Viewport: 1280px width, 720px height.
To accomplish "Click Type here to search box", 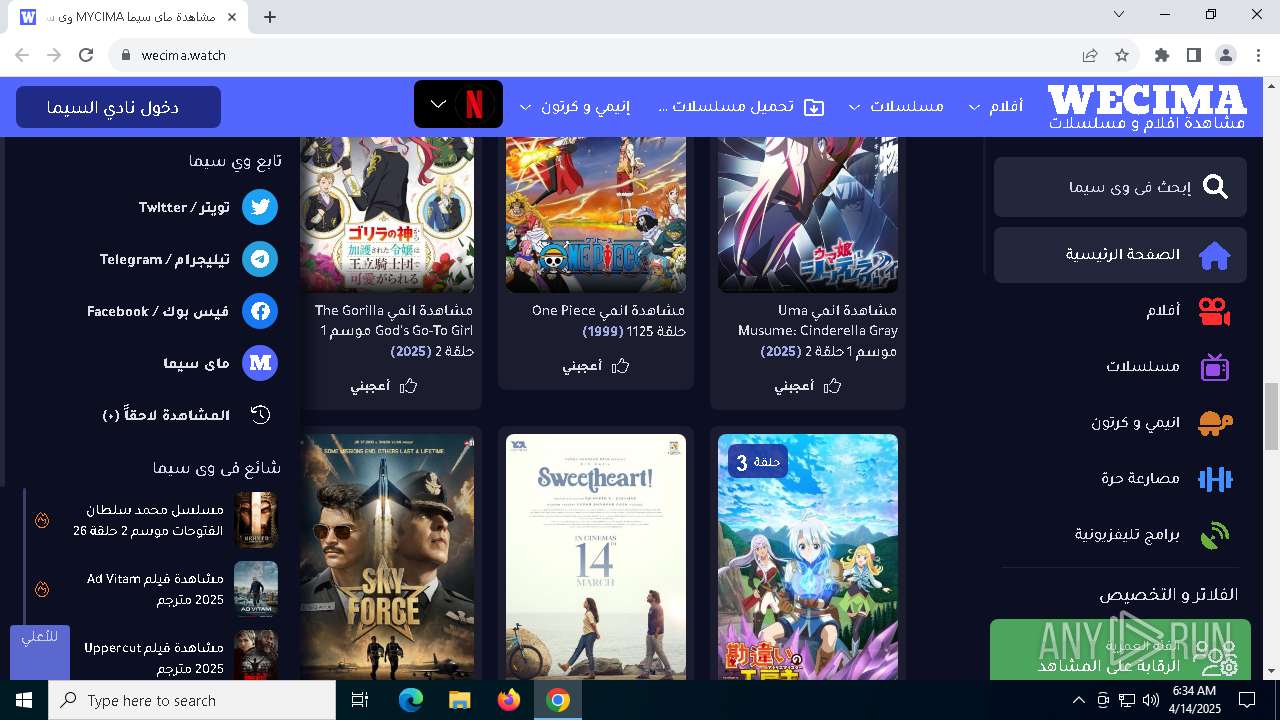I will click(x=192, y=700).
